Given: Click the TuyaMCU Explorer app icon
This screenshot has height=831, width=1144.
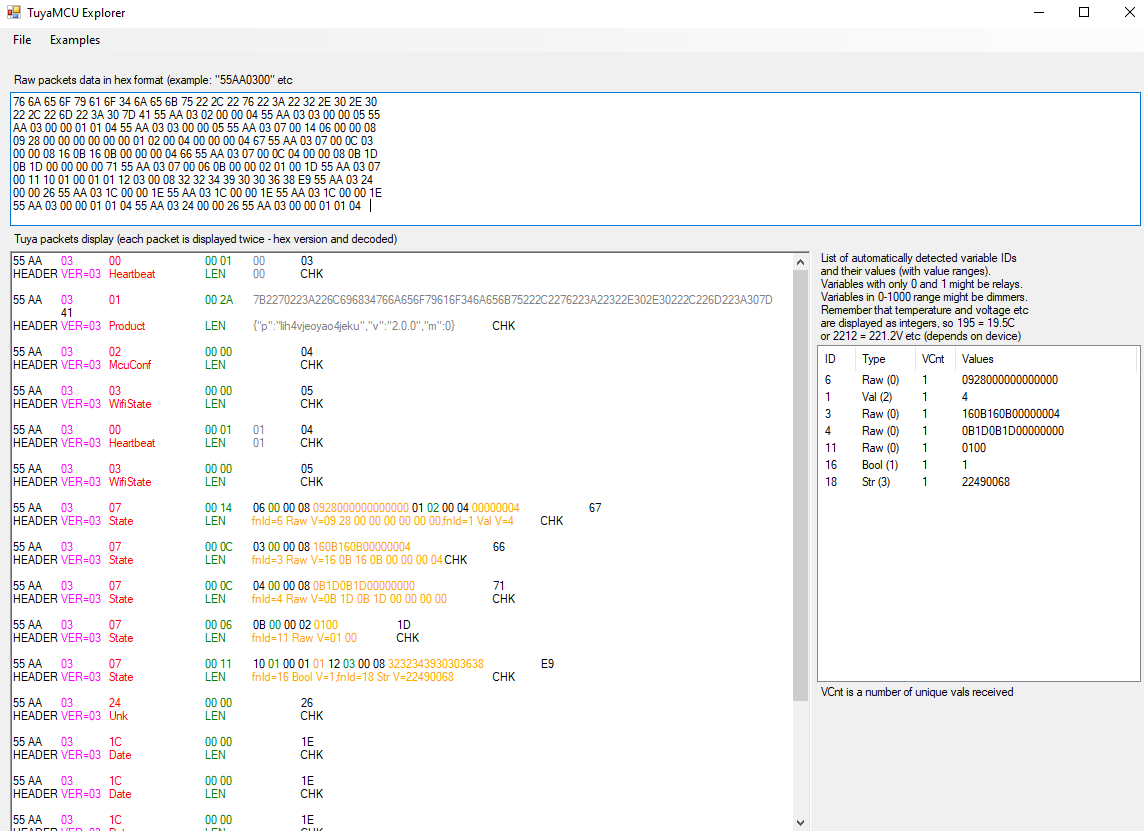Looking at the screenshot, I should [14, 12].
